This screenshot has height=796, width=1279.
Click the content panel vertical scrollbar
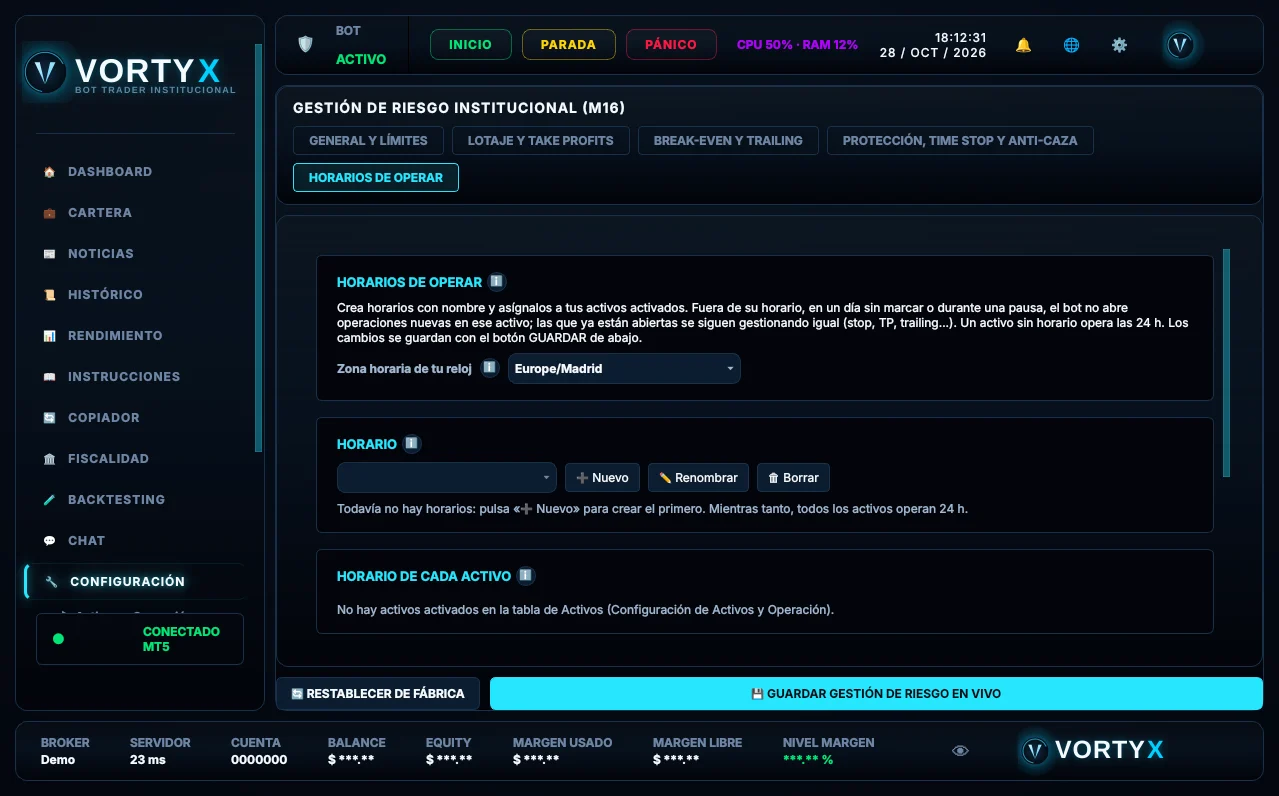click(1226, 363)
